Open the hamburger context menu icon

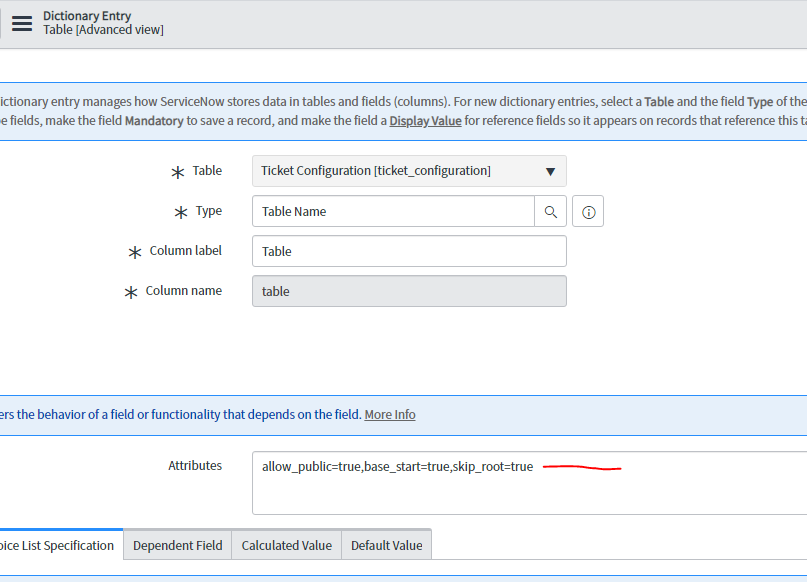[22, 23]
